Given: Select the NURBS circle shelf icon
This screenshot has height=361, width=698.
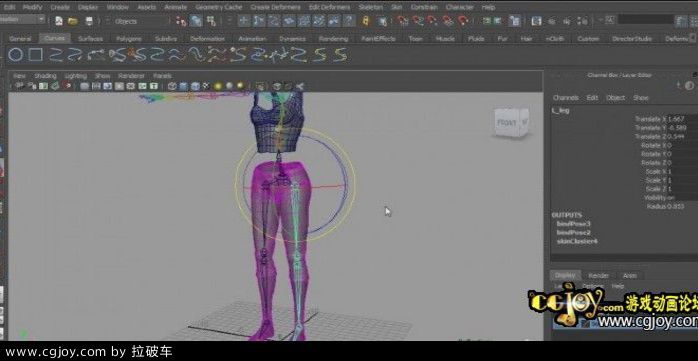Looking at the screenshot, I should (x=15, y=55).
